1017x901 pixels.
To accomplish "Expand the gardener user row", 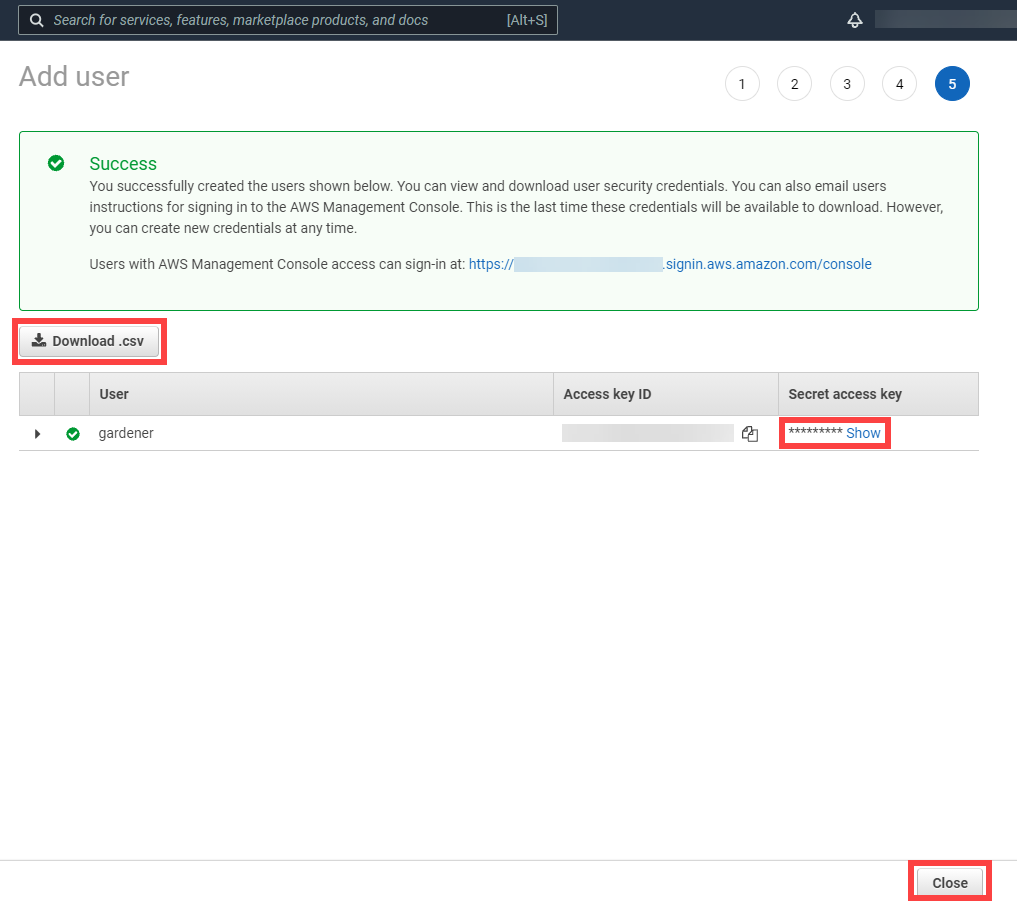I will coord(37,434).
